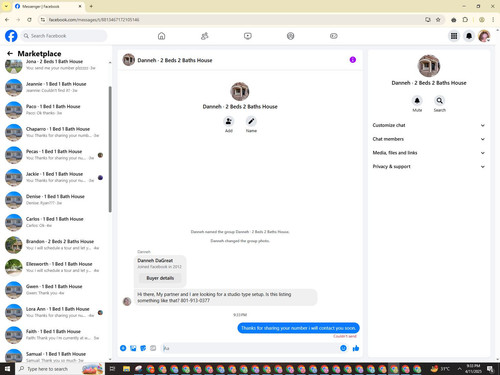
Task: Click Buyer details button
Action: (160, 278)
